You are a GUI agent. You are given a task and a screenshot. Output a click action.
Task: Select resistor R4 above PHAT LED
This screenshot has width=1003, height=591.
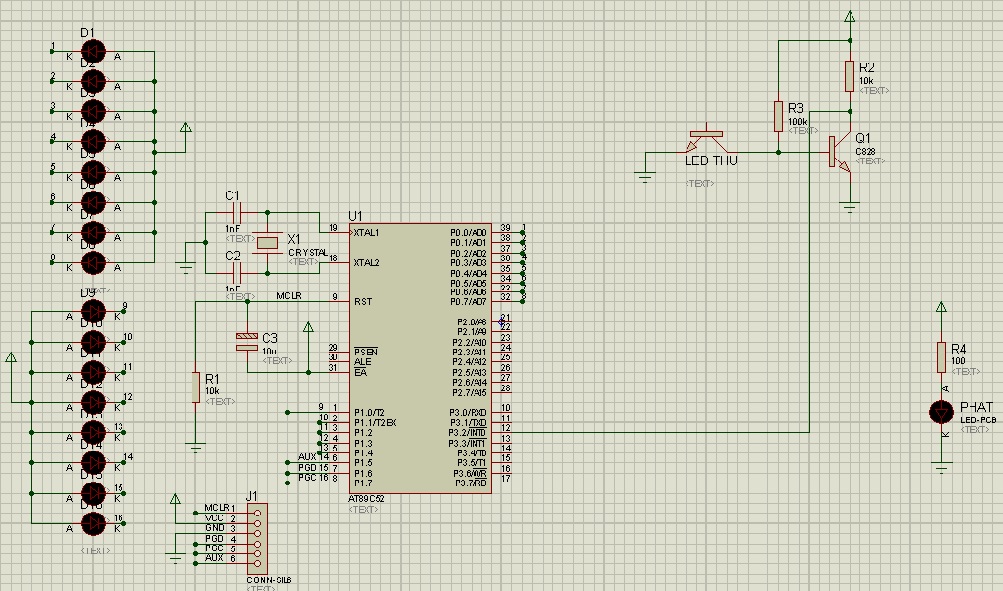[x=941, y=356]
